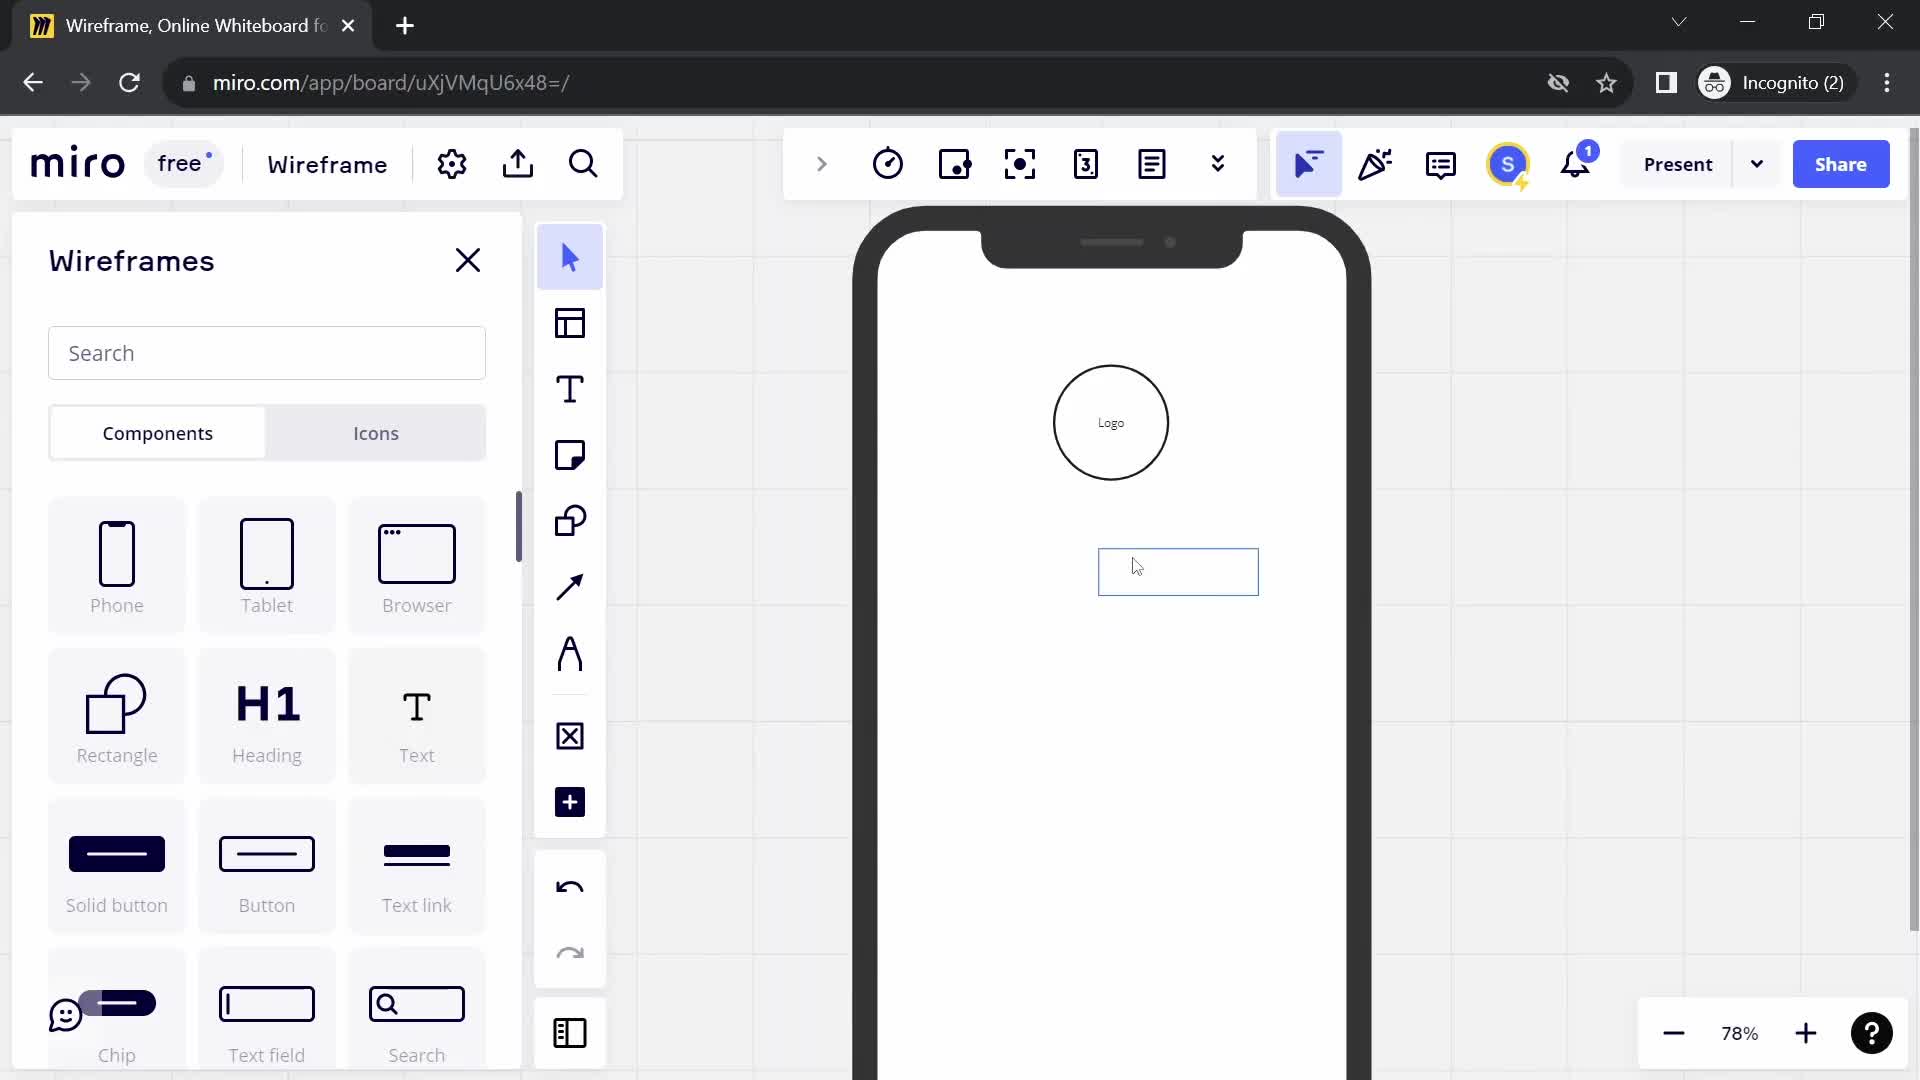Expand the search bar in wireframes
This screenshot has height=1080, width=1920.
pos(268,353)
